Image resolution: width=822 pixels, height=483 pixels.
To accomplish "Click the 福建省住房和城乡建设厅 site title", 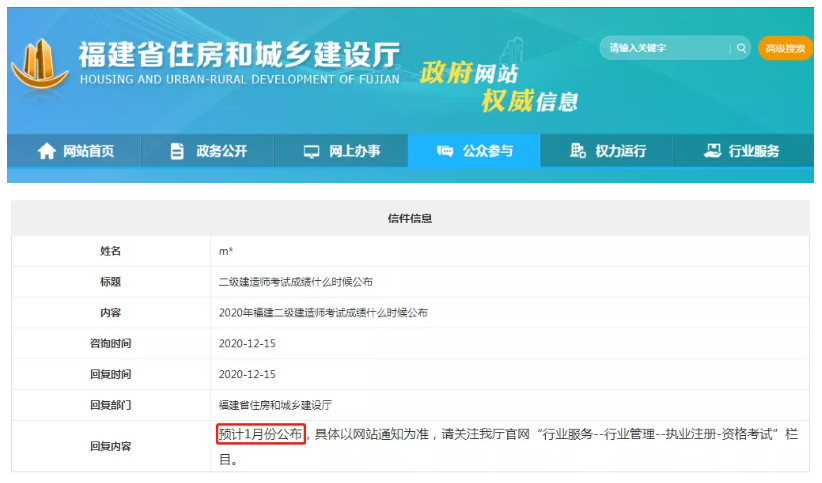I will [240, 55].
